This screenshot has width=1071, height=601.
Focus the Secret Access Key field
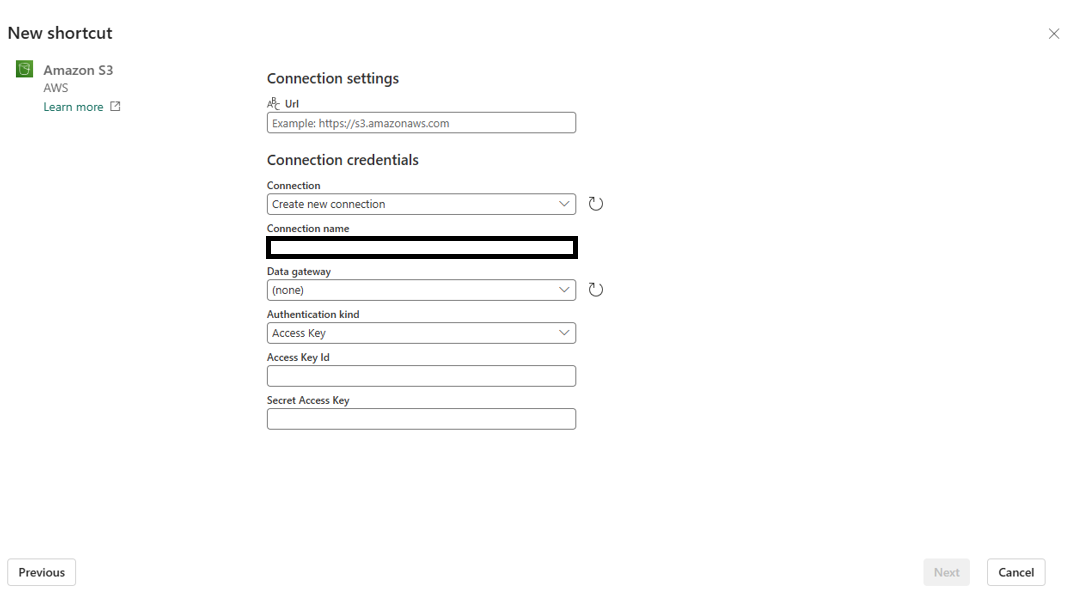click(421, 419)
